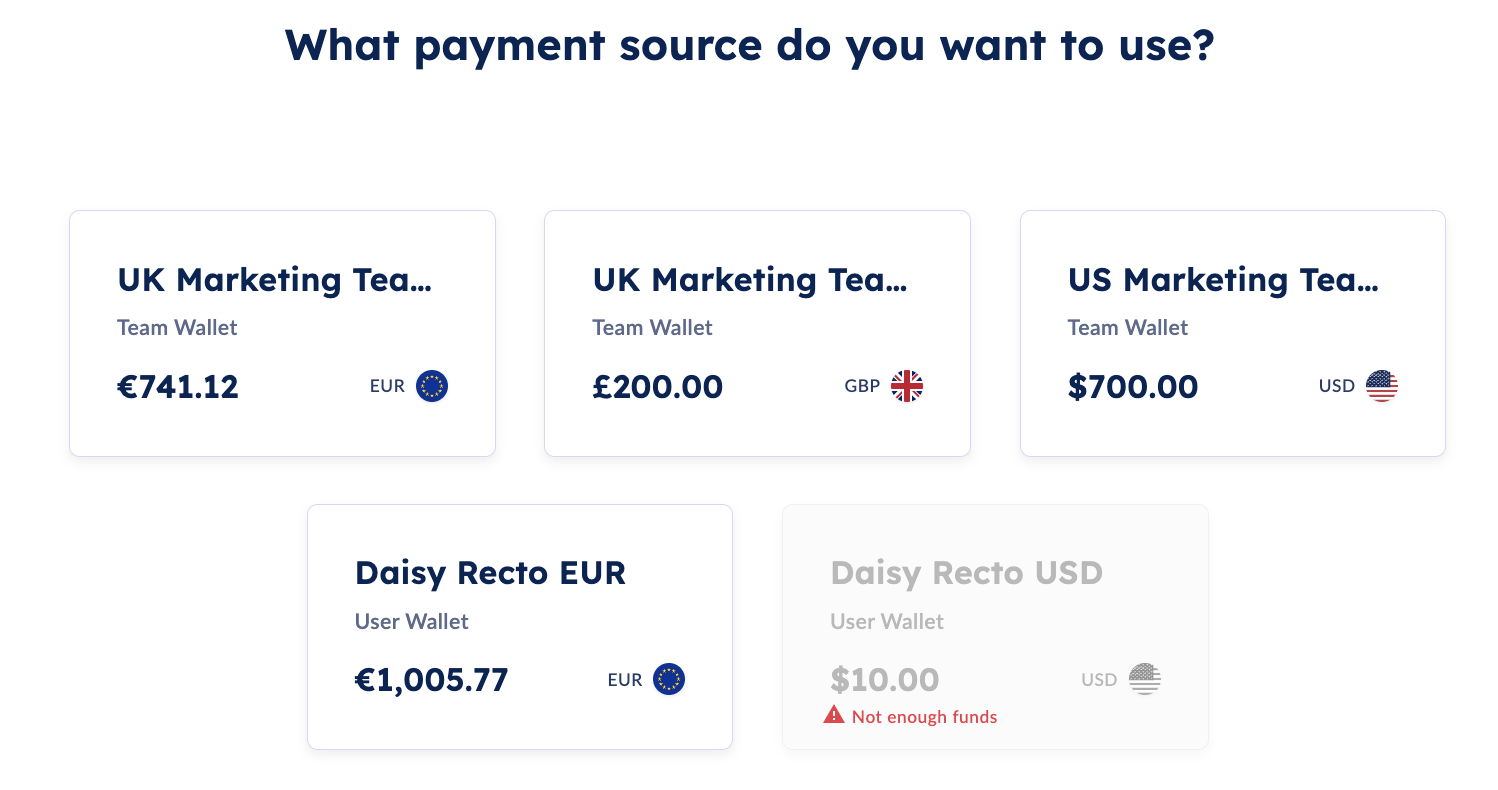Click the 'What payment source' heading
Screen dimensions: 1498x790
point(749,45)
